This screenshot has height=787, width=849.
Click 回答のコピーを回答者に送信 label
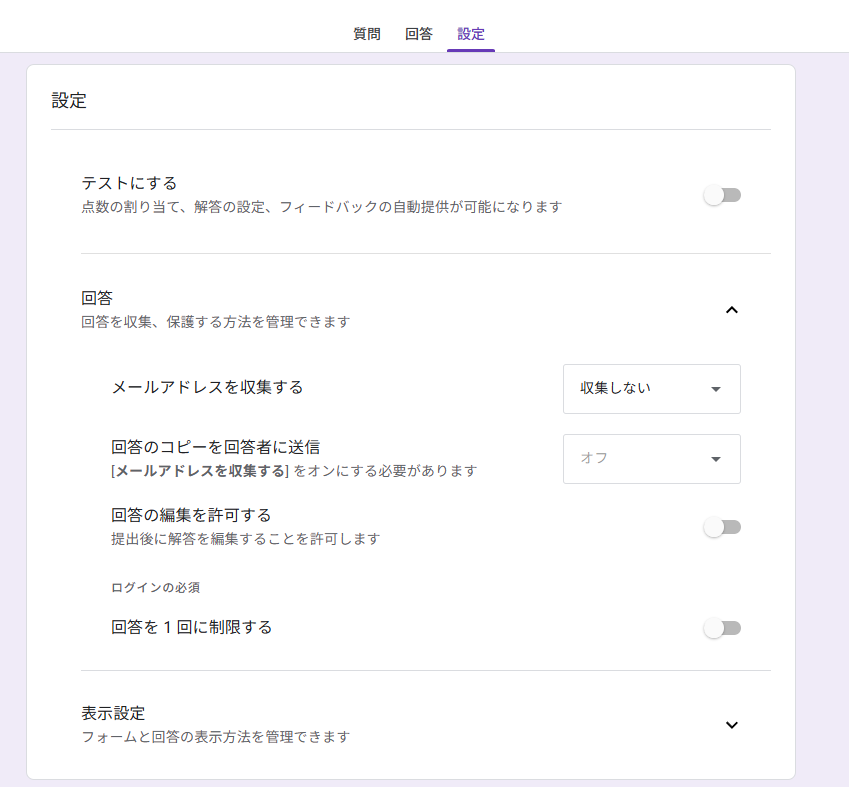point(215,447)
